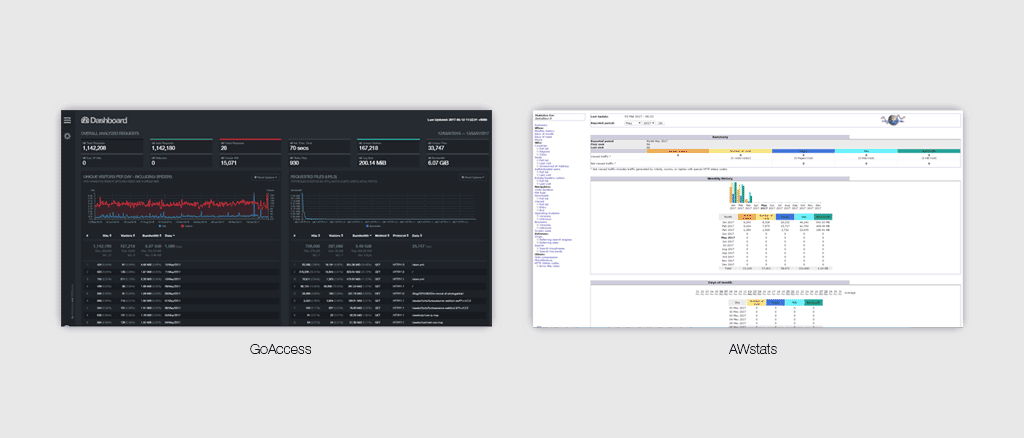Click the Unique Visitors 167,218 stat card
The image size is (1024, 438).
point(386,146)
